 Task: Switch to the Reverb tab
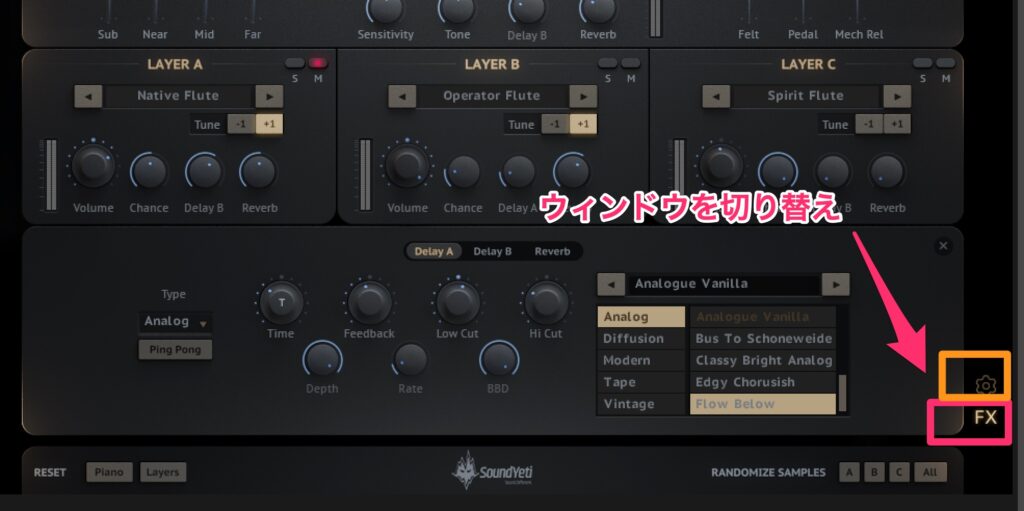(552, 251)
